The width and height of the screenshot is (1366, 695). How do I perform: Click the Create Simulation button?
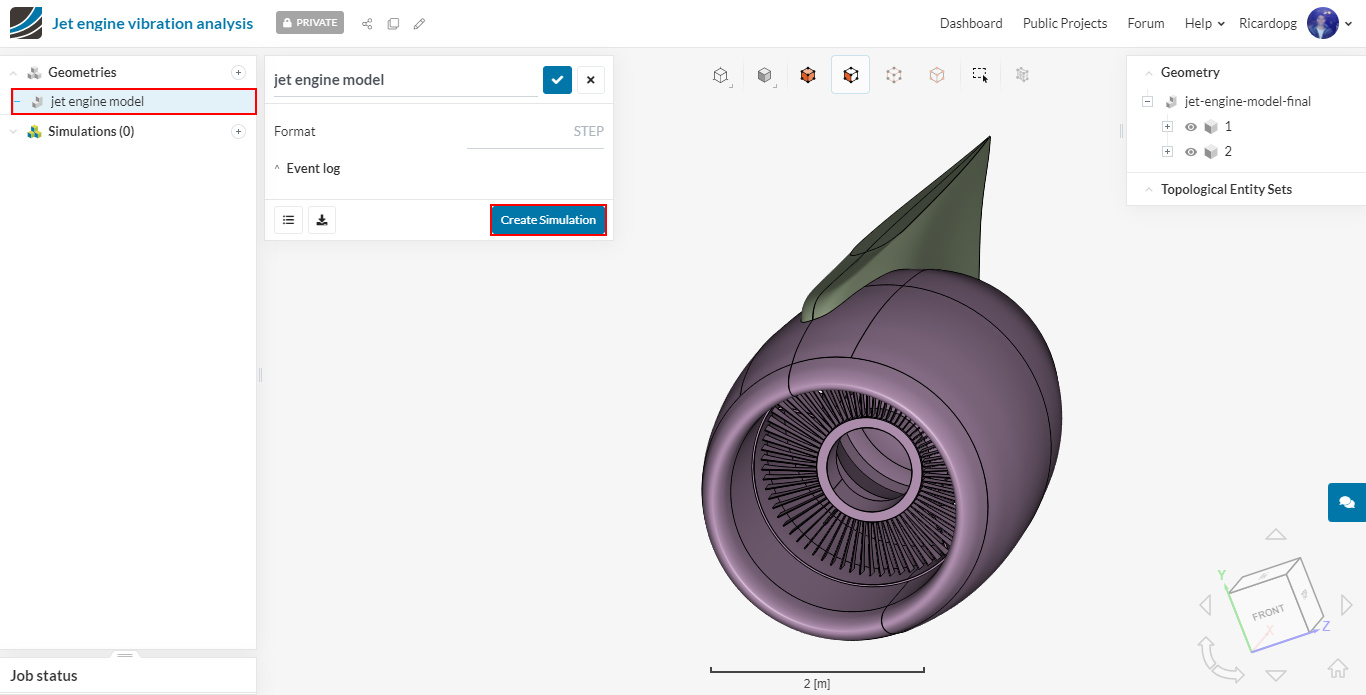pyautogui.click(x=548, y=220)
